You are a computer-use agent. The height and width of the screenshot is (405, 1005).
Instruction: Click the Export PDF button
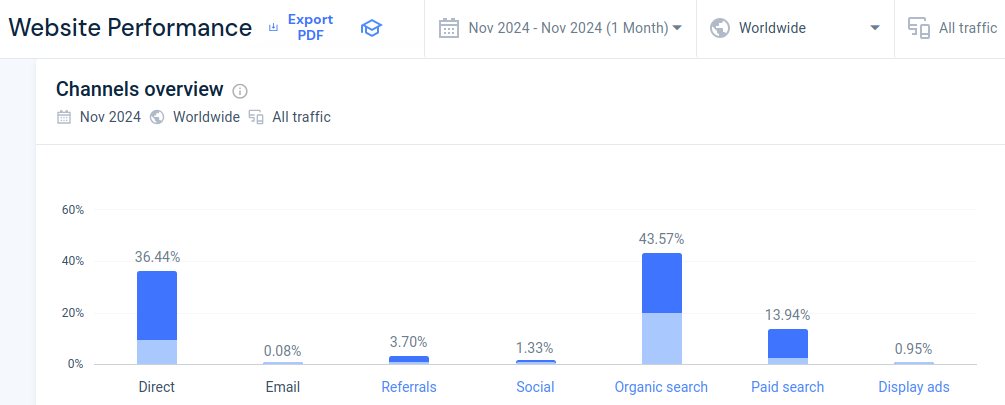point(310,27)
